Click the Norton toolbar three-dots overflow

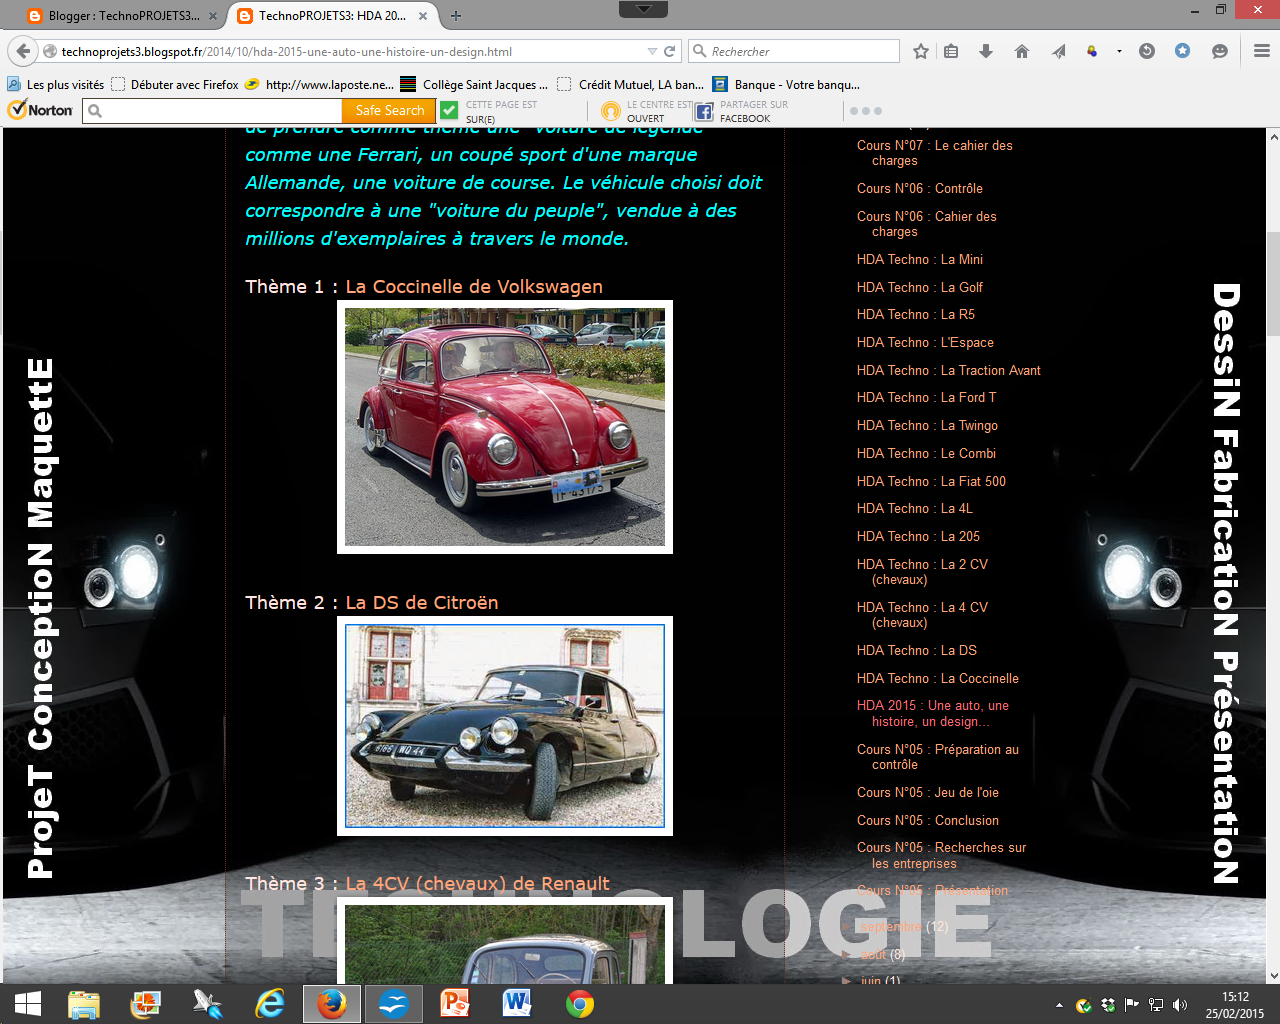tap(866, 111)
